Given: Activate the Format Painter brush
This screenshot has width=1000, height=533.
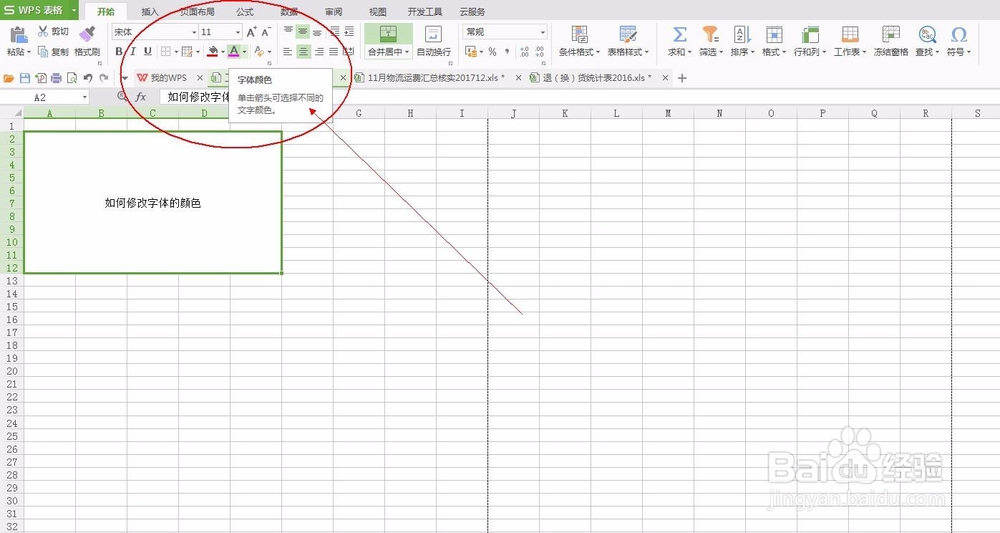Looking at the screenshot, I should pyautogui.click(x=87, y=34).
